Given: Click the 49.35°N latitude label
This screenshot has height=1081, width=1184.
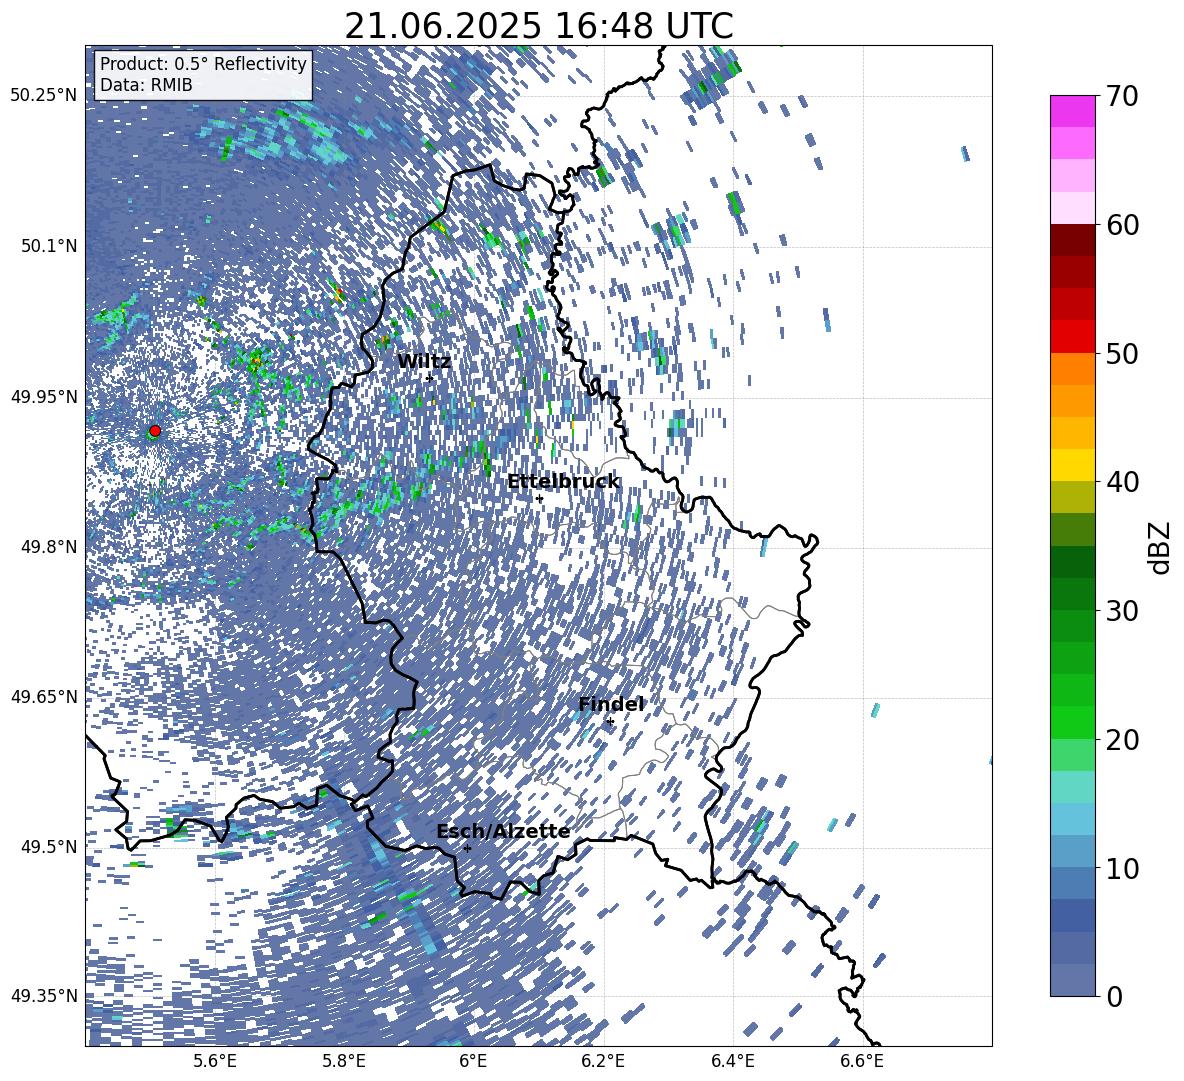Looking at the screenshot, I should [44, 996].
